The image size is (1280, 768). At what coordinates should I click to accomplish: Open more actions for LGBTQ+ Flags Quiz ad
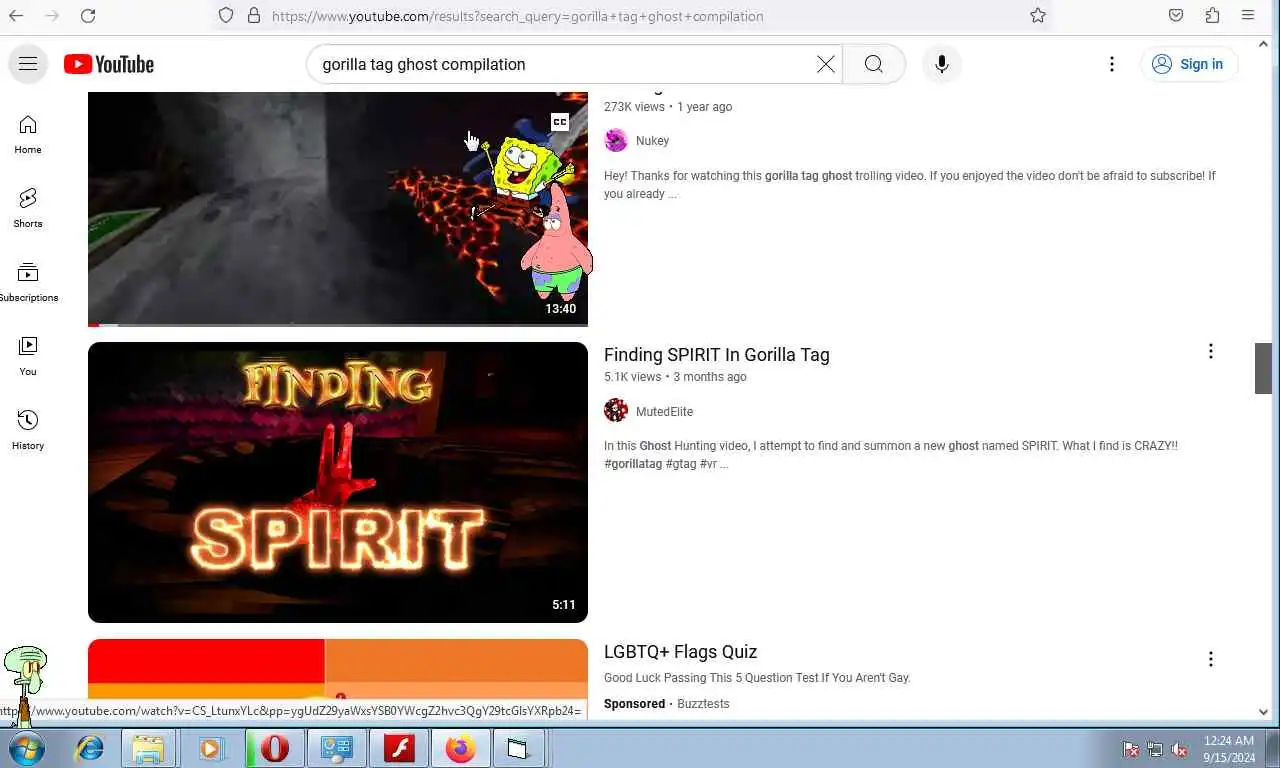pos(1210,659)
